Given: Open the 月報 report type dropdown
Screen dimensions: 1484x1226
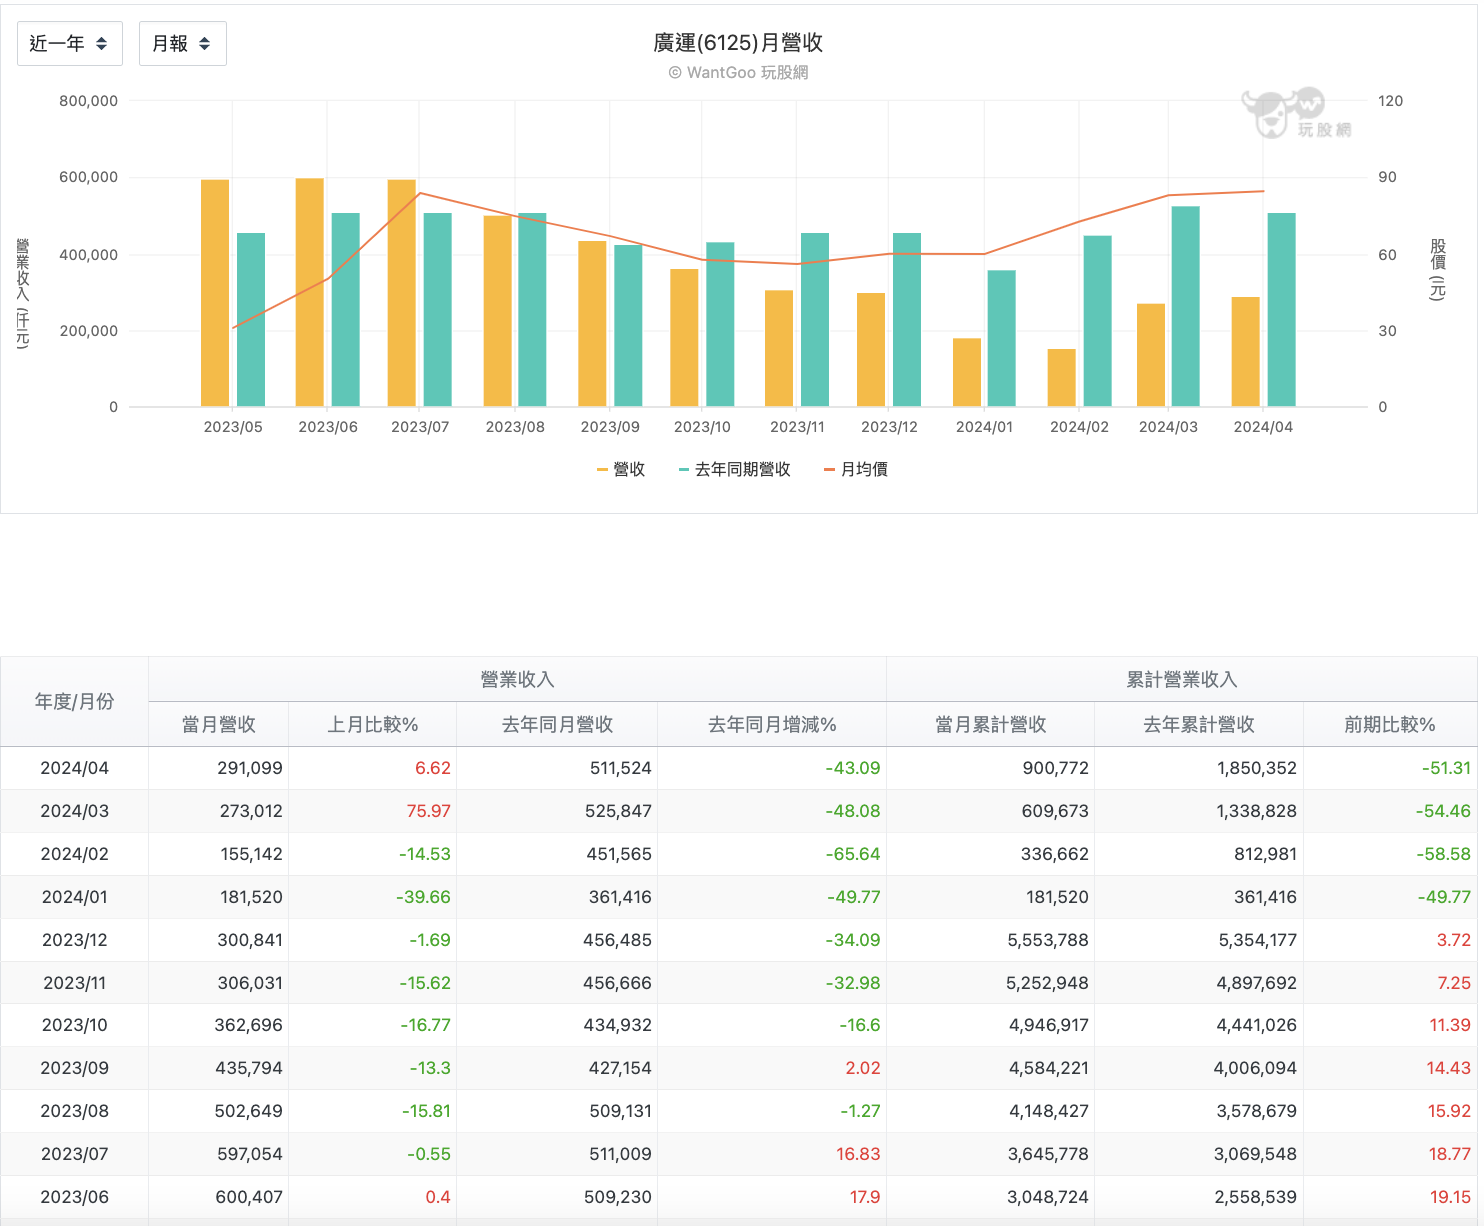Looking at the screenshot, I should 182,44.
